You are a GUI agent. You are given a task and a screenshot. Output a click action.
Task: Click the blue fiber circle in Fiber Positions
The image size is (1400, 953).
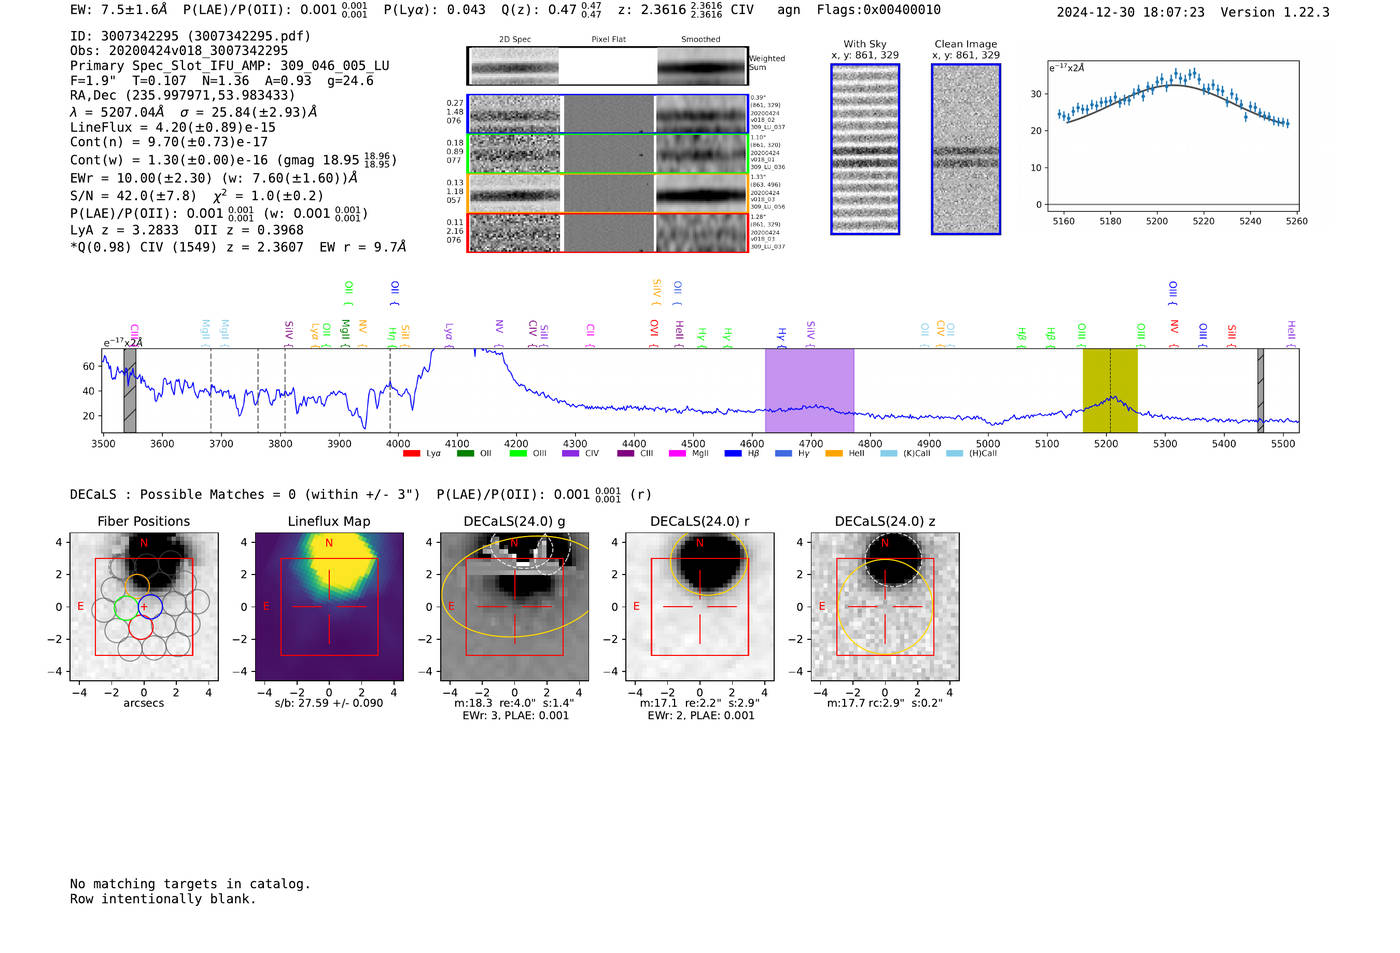click(x=150, y=606)
